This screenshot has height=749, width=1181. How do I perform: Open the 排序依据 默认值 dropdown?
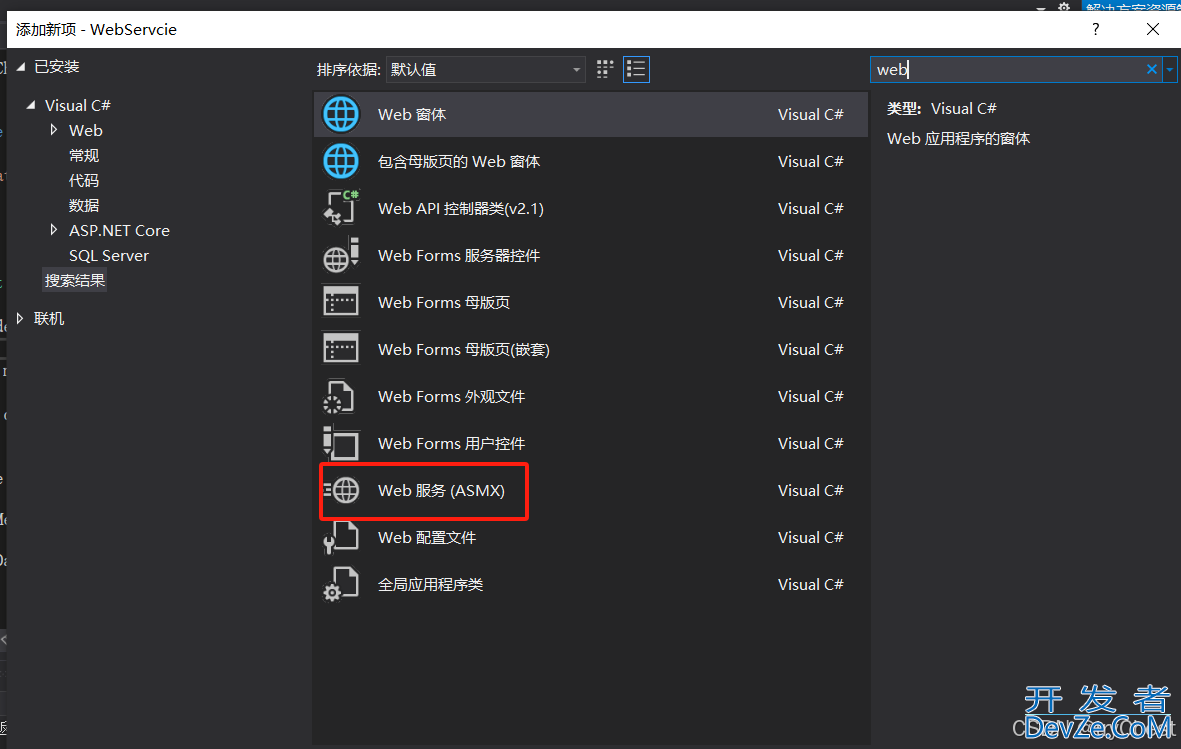point(486,69)
